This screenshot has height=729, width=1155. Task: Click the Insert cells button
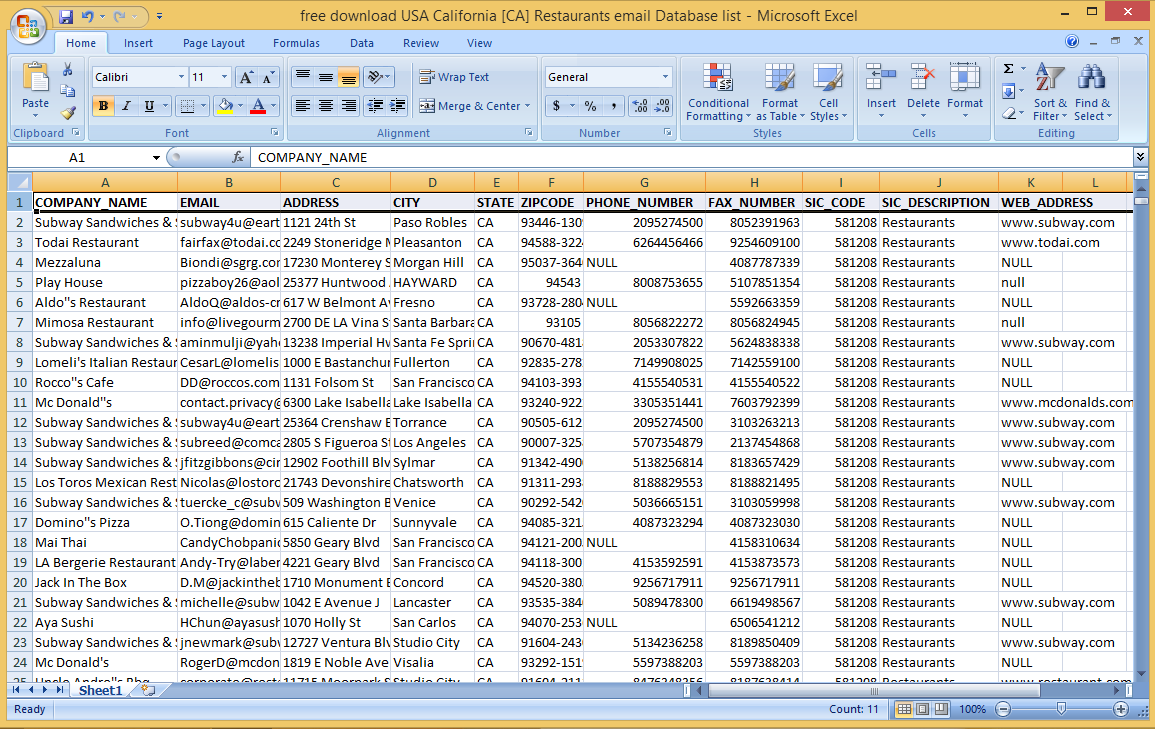tap(881, 92)
